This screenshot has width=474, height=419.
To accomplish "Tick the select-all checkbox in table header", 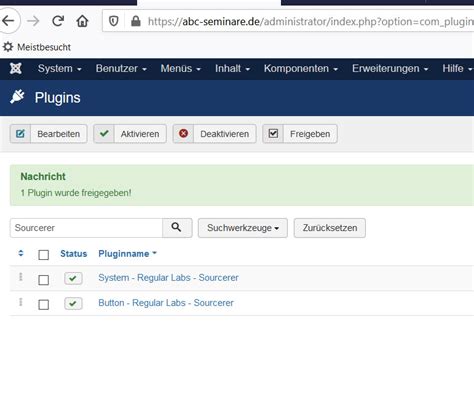I will 44,255.
